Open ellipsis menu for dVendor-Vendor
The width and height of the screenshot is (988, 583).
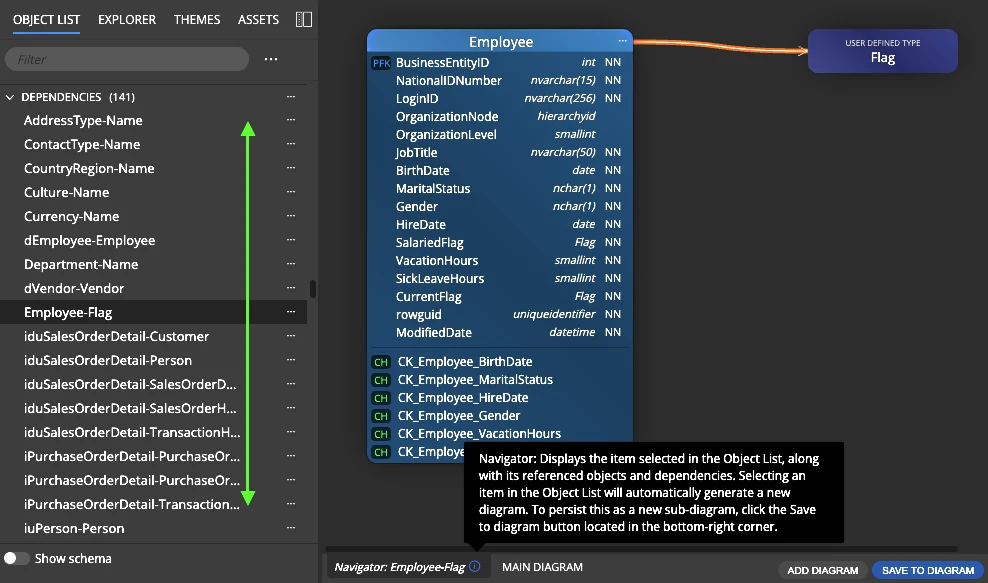(290, 287)
